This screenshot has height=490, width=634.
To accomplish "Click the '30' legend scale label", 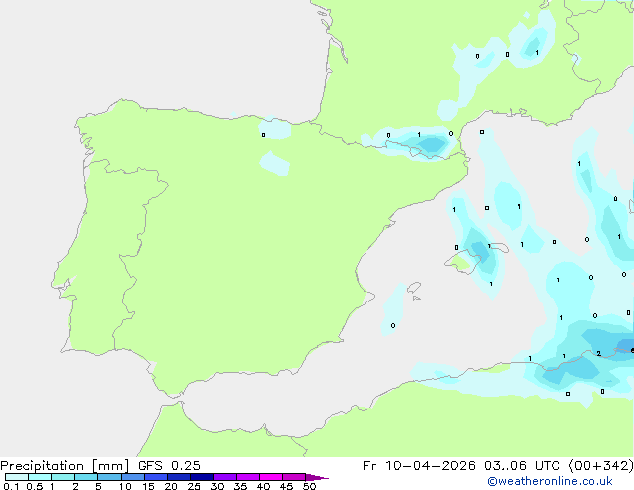I will point(217,486).
